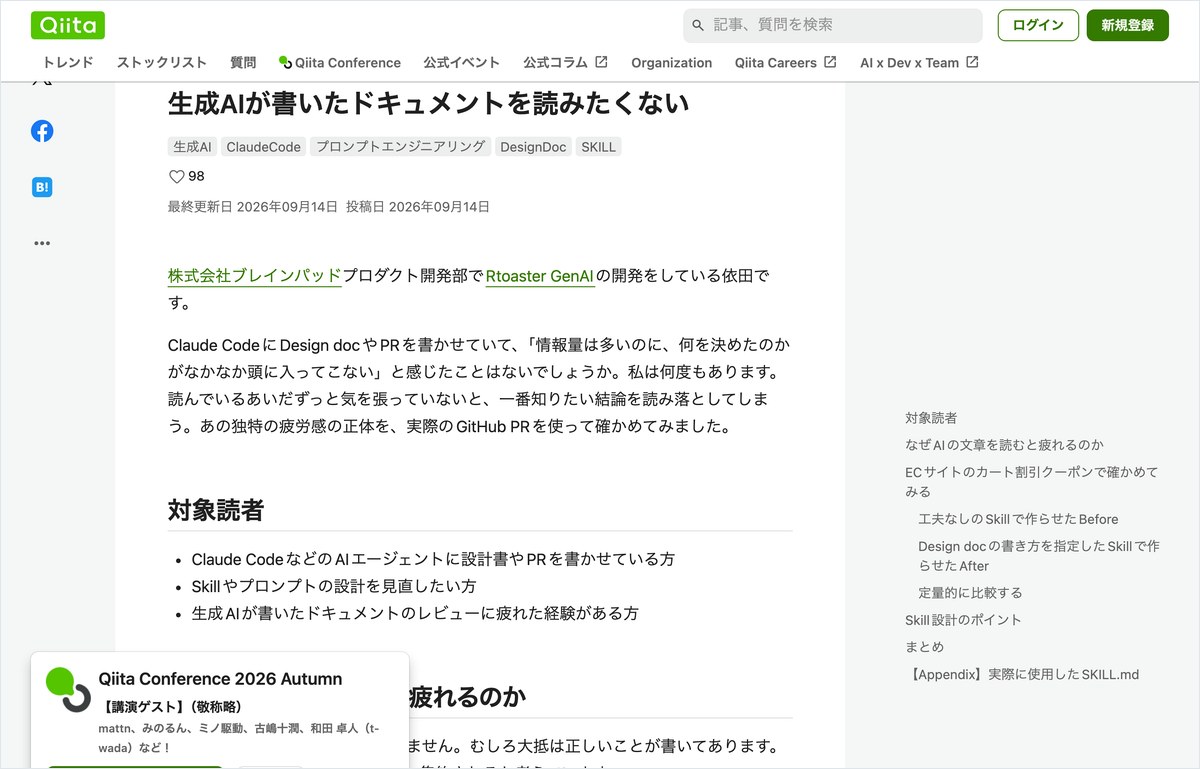Select the SKILL tag

(x=598, y=147)
